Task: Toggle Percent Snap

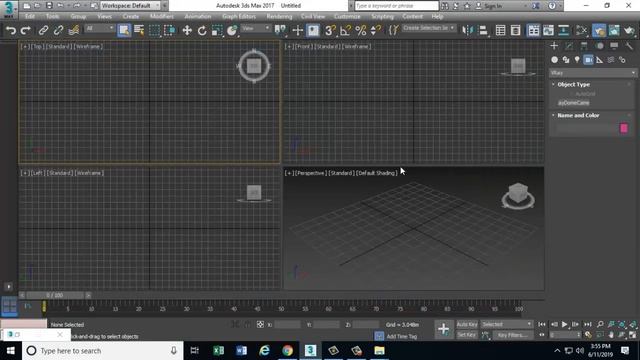Action: pyautogui.click(x=360, y=30)
